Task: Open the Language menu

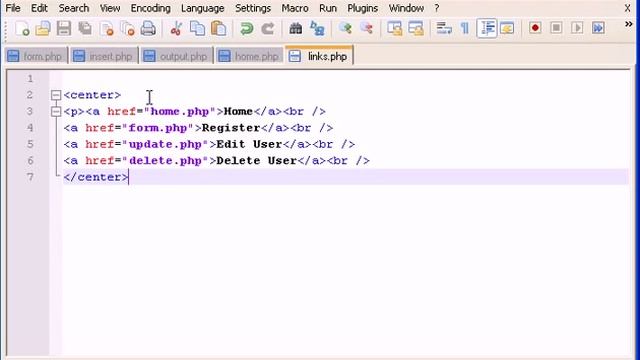Action: coord(202,8)
